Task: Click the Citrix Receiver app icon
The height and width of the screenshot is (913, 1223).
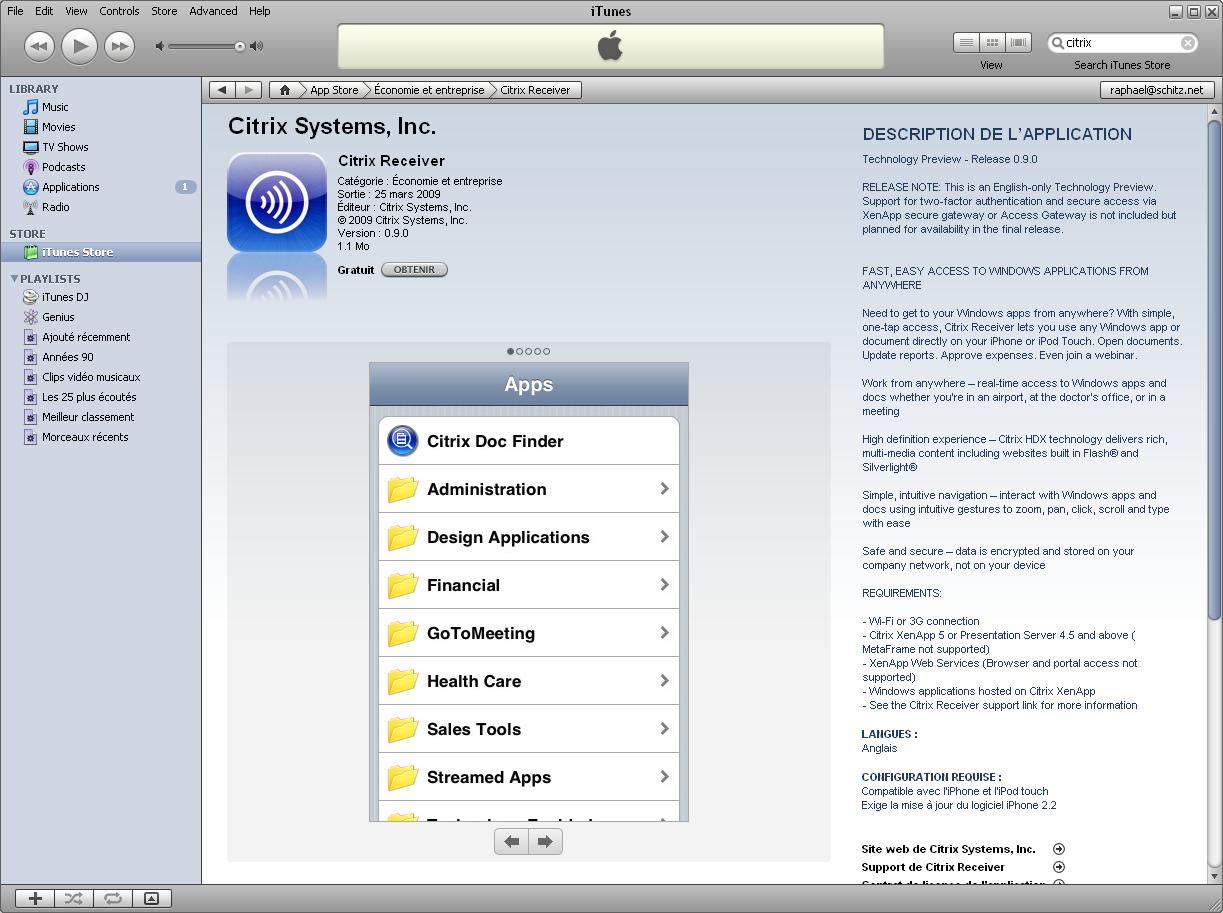Action: pos(277,202)
